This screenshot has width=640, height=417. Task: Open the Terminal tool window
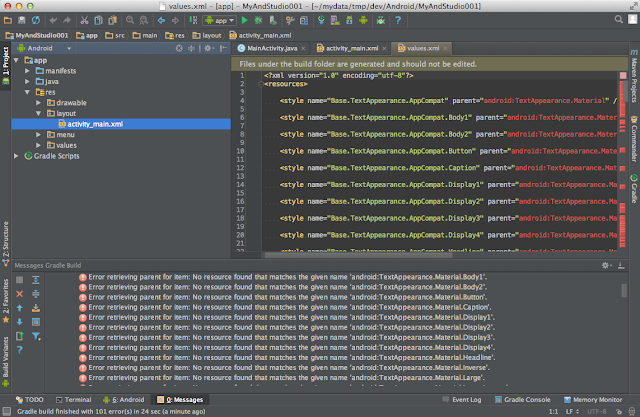pyautogui.click(x=73, y=400)
